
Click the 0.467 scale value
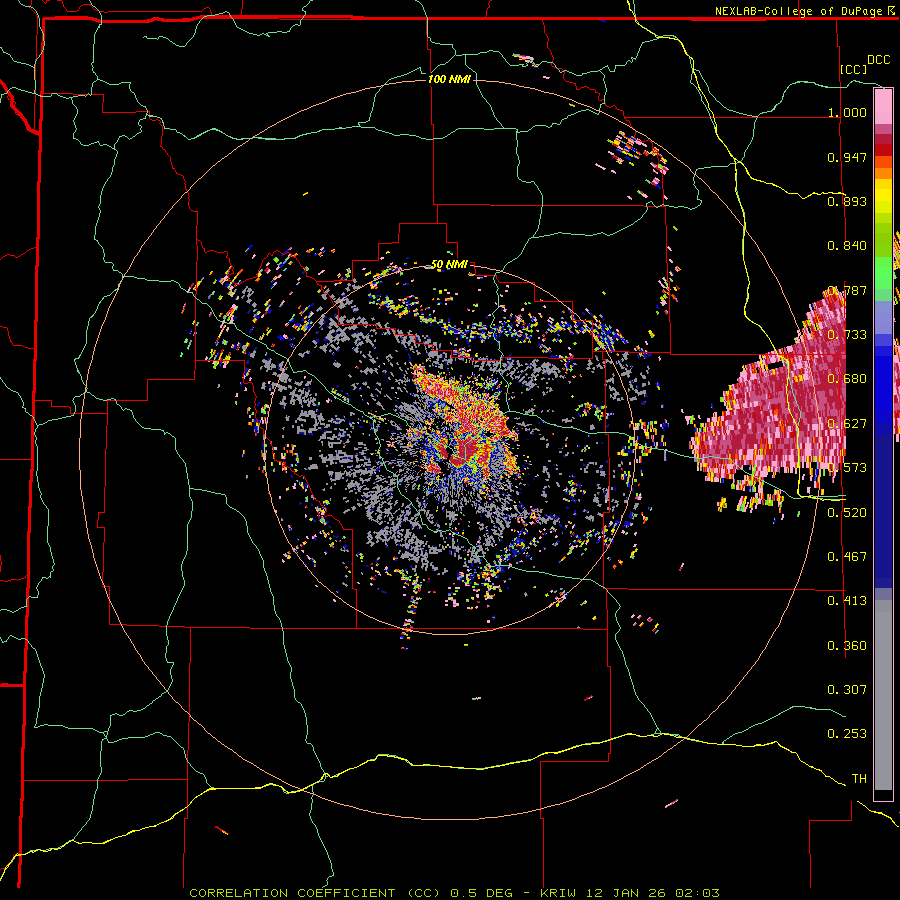click(x=847, y=557)
